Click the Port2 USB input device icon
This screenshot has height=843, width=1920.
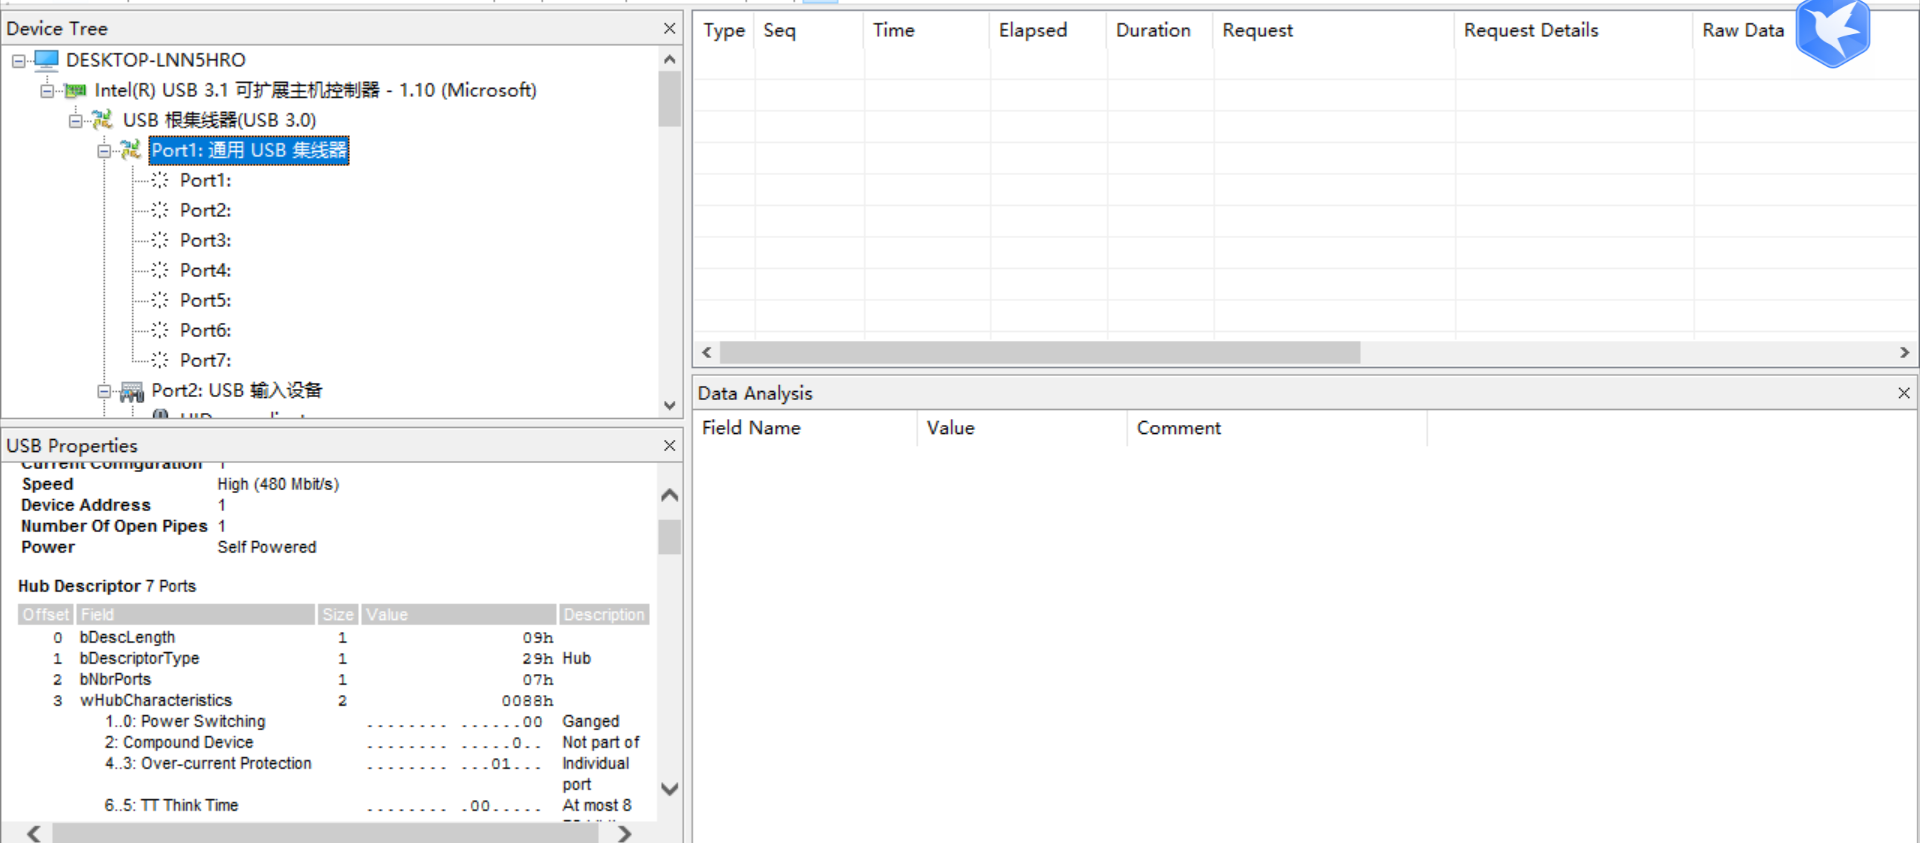131,391
